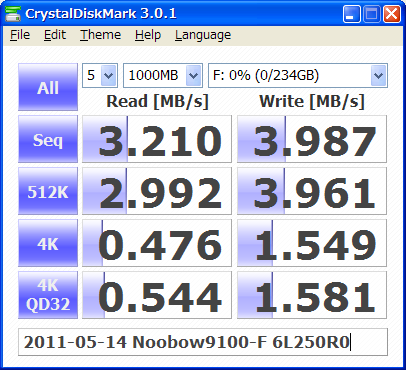Click the CrystalDiskMark title bar app icon
This screenshot has width=406, height=370.
point(13,13)
